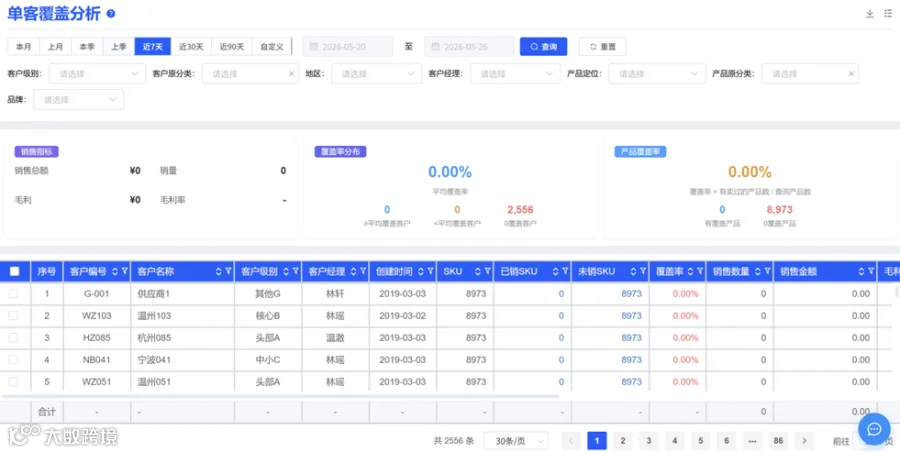Open the 产品定位 dropdown
This screenshot has width=900, height=453.
point(657,73)
